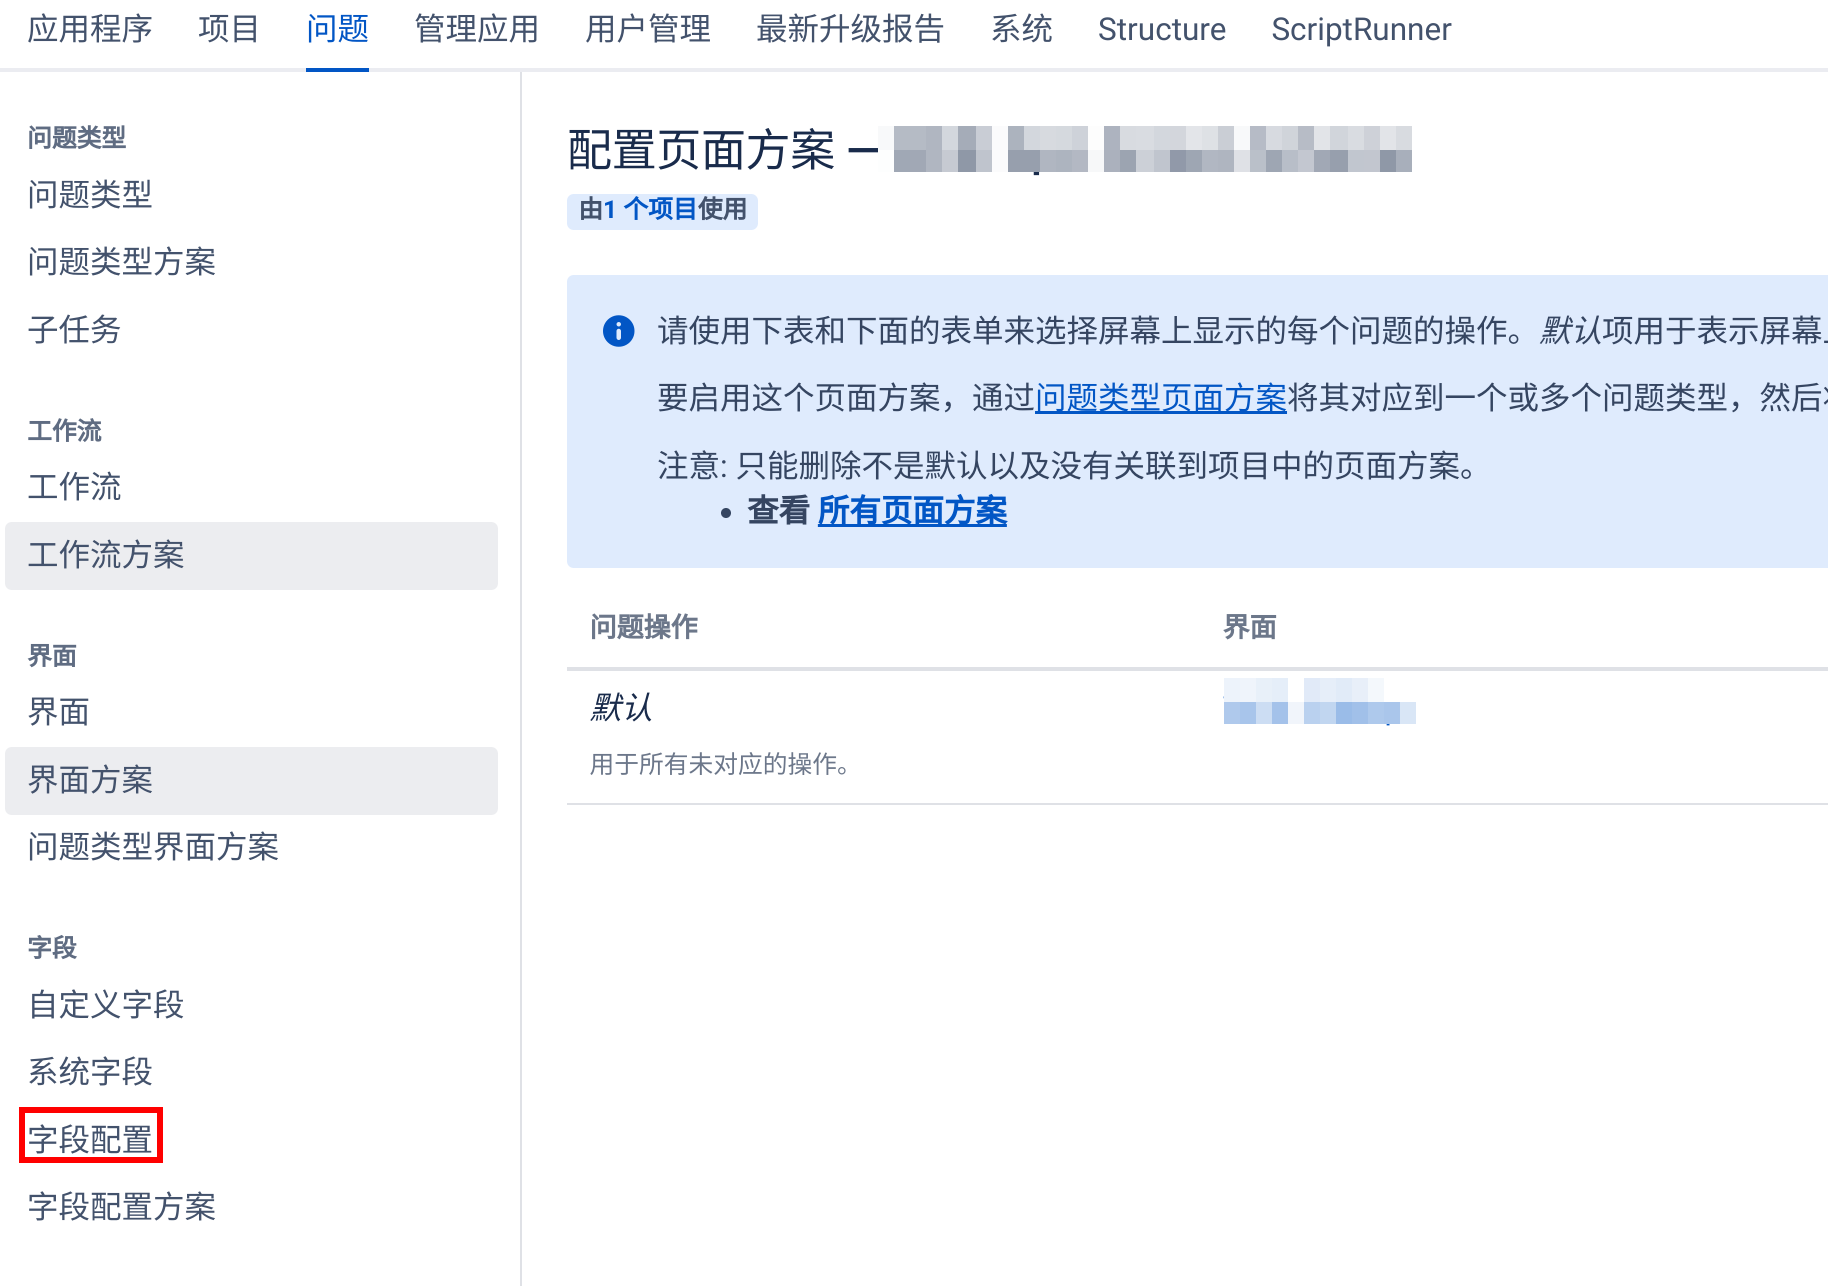Open 最新升级报告 in top navigation
The image size is (1828, 1286).
coord(850,29)
